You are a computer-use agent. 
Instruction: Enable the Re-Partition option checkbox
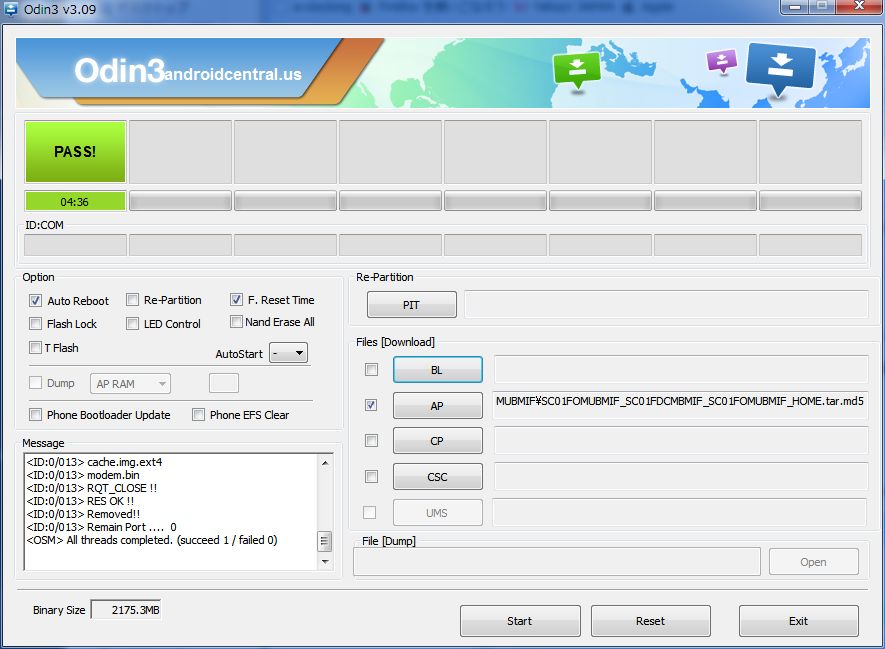(x=133, y=300)
